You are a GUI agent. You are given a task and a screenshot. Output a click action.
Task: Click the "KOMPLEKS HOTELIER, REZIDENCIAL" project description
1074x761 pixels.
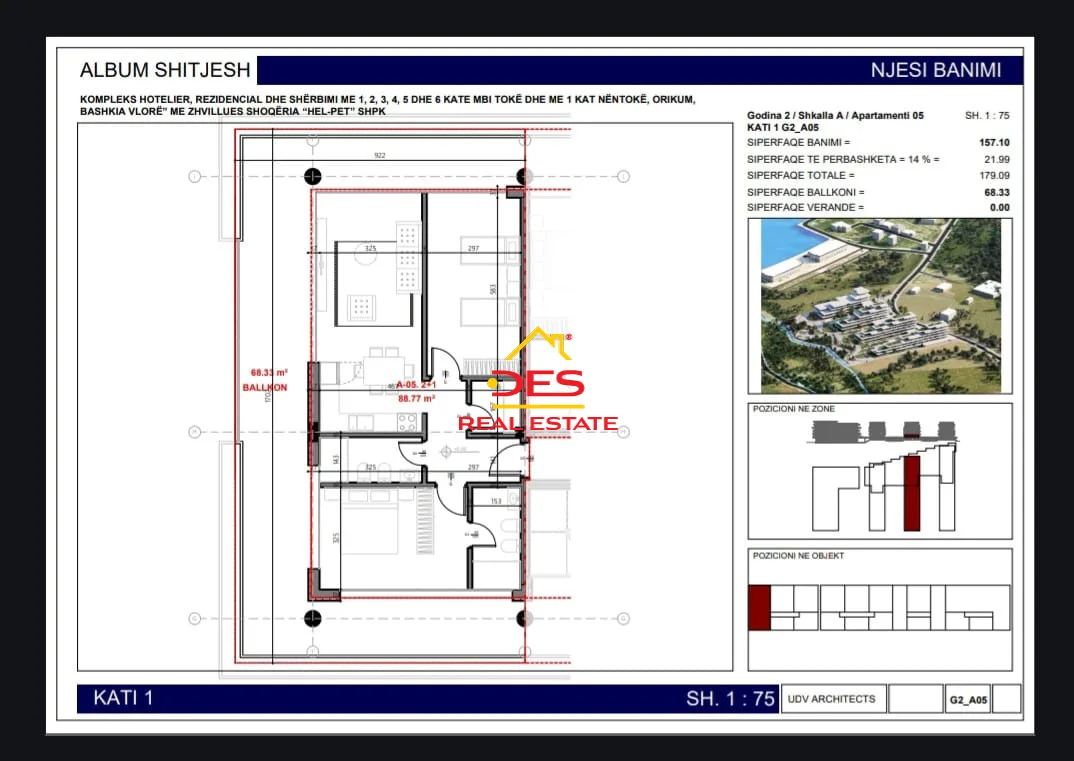388,105
